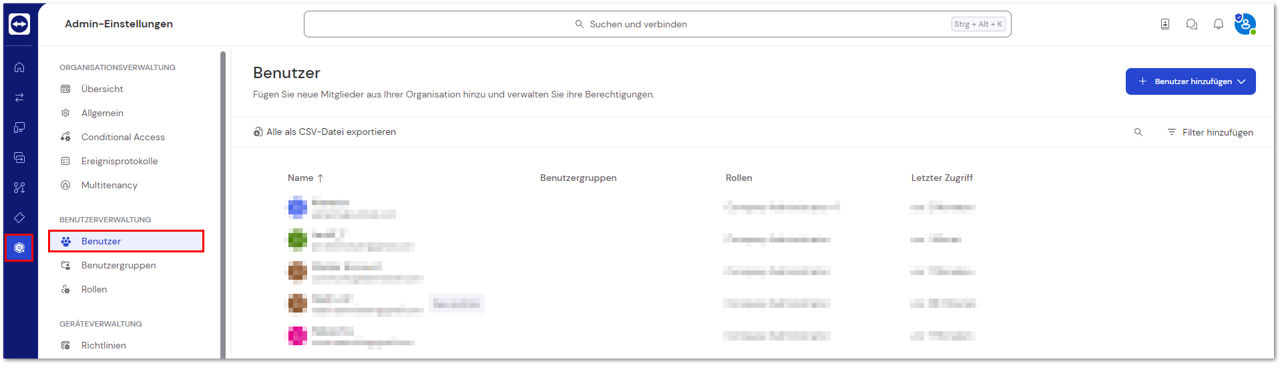
Task: Open the ticket icon in left rail
Action: 19,217
